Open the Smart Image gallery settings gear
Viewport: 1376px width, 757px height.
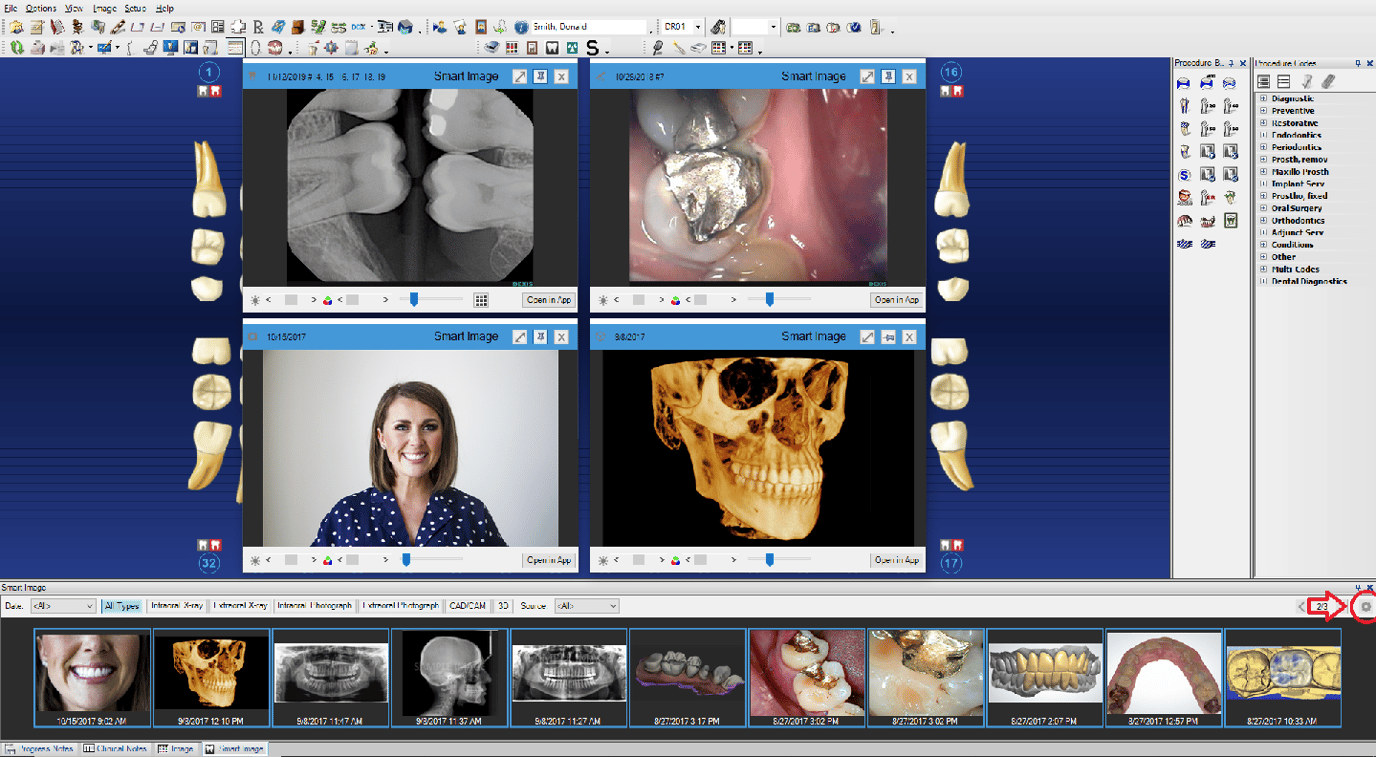(x=1366, y=606)
